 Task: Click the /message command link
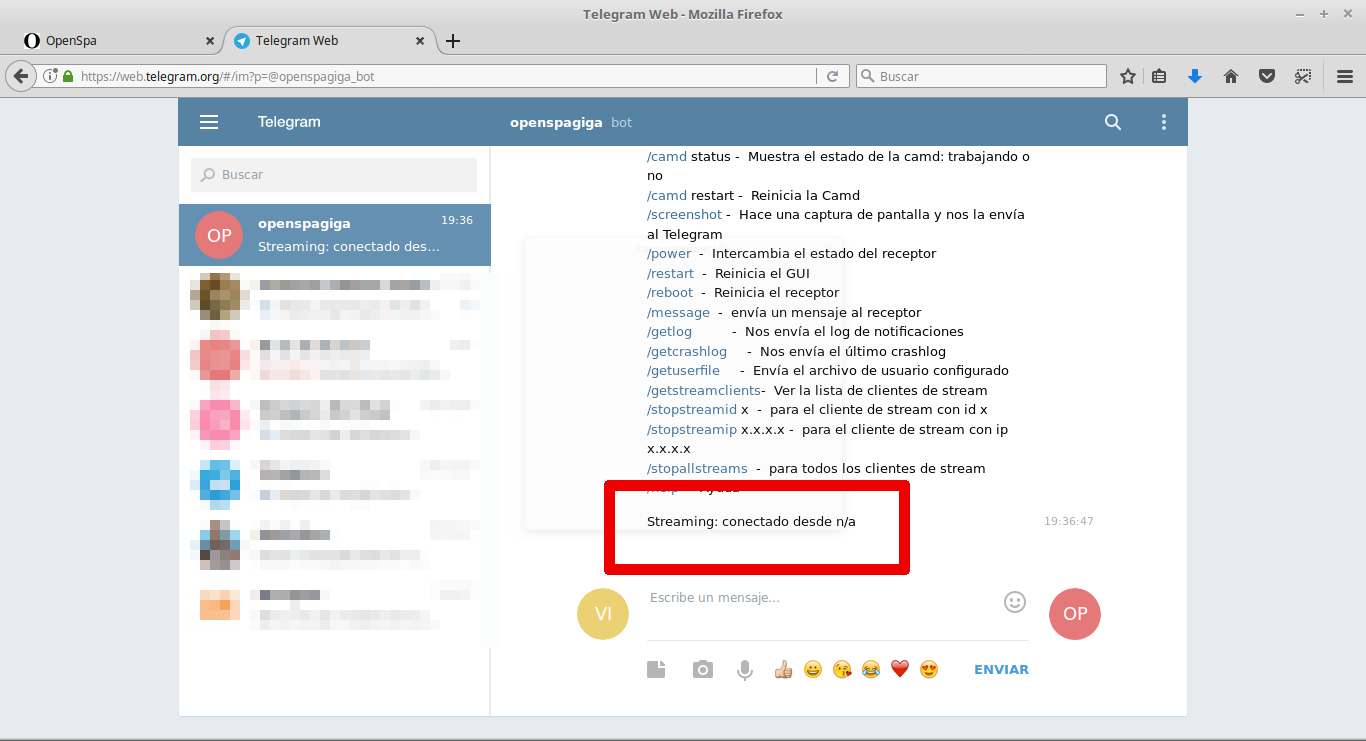[678, 313]
